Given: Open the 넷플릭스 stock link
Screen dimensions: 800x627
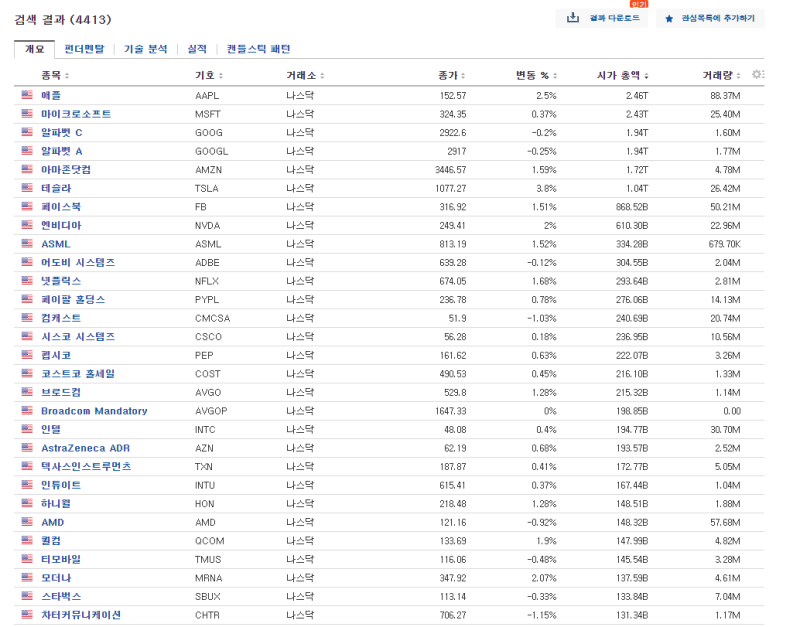Looking at the screenshot, I should tap(61, 281).
